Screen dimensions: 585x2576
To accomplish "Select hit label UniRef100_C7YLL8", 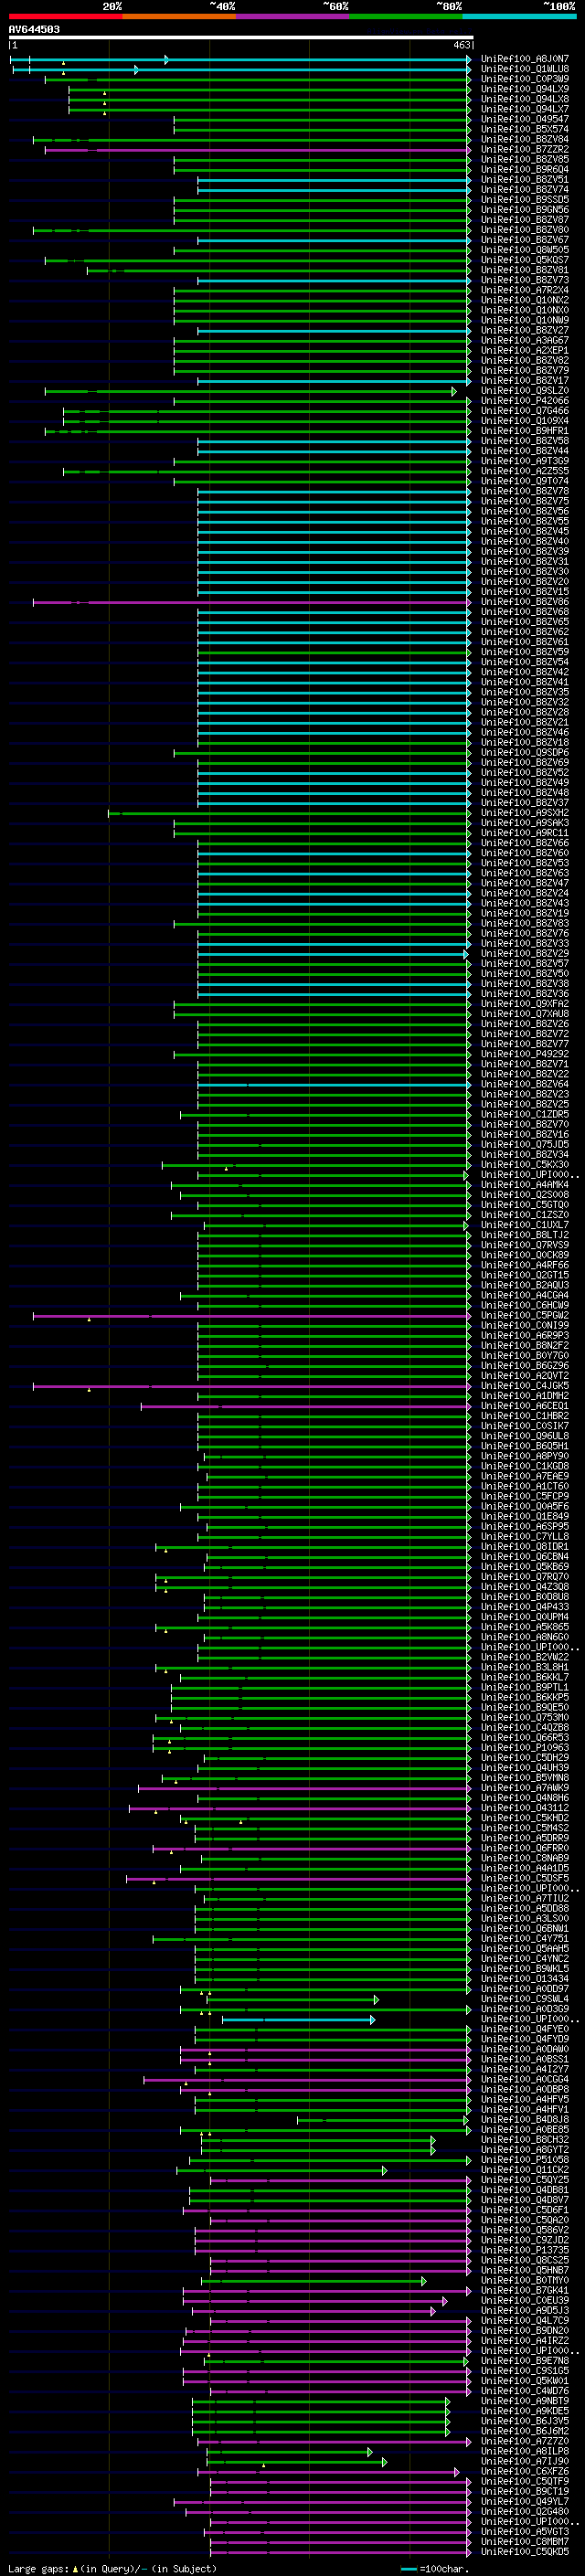I will [x=525, y=1536].
